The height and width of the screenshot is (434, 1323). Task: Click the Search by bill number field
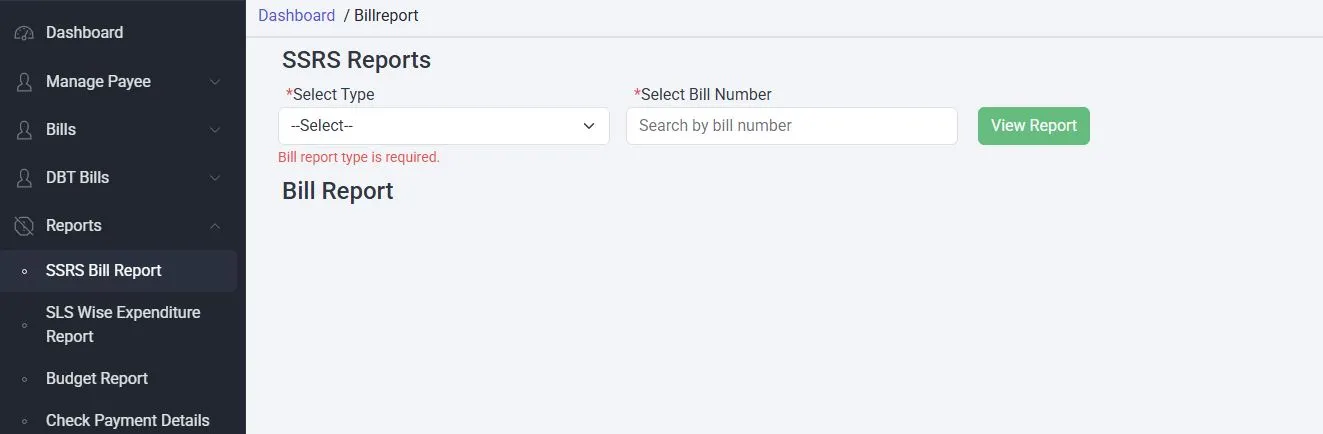[791, 126]
